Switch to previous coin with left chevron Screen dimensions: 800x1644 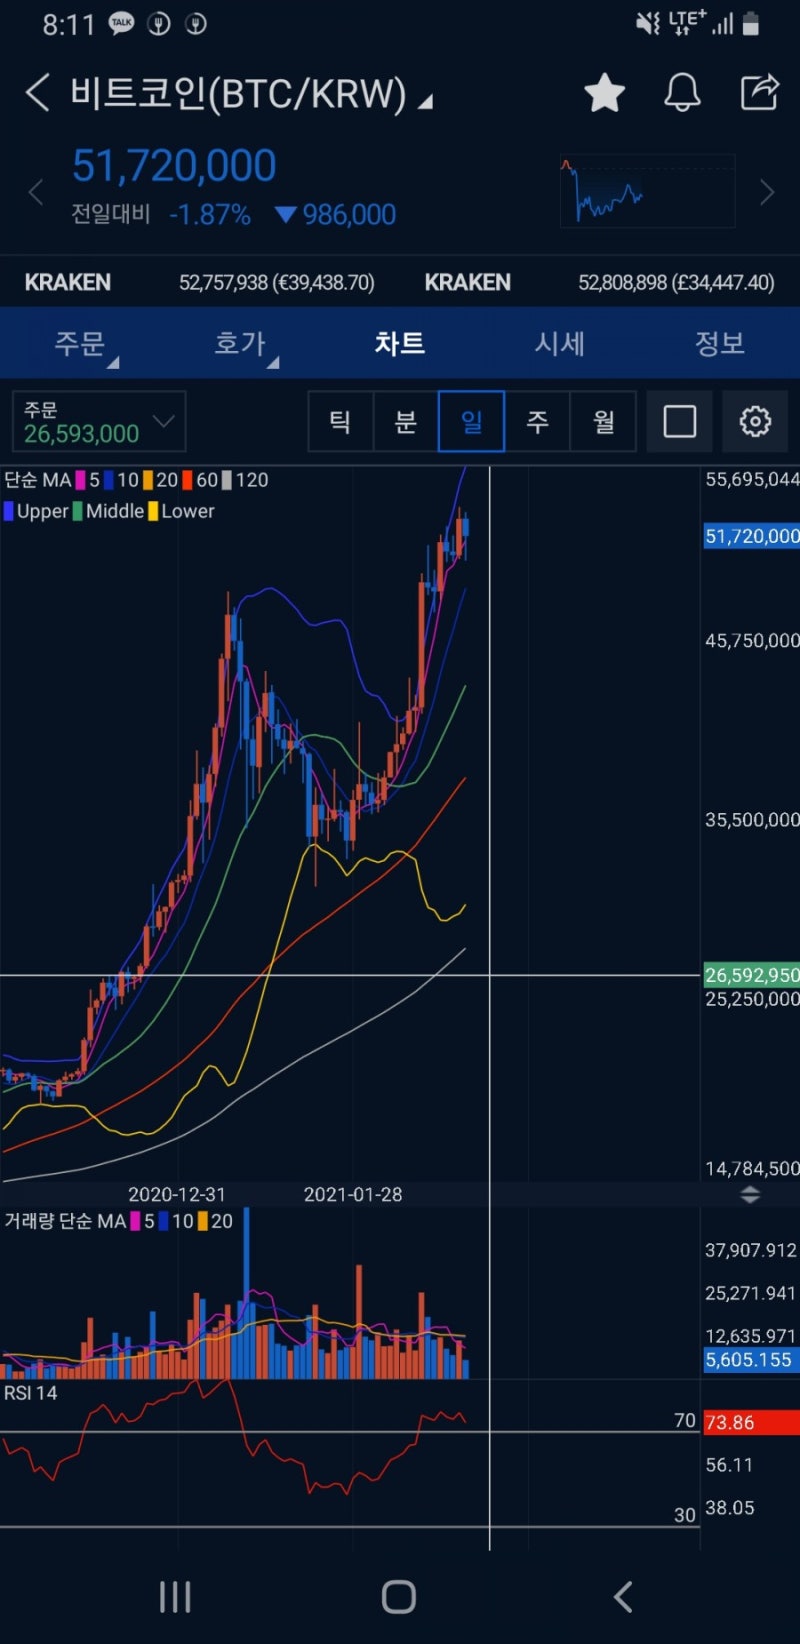pos(36,192)
